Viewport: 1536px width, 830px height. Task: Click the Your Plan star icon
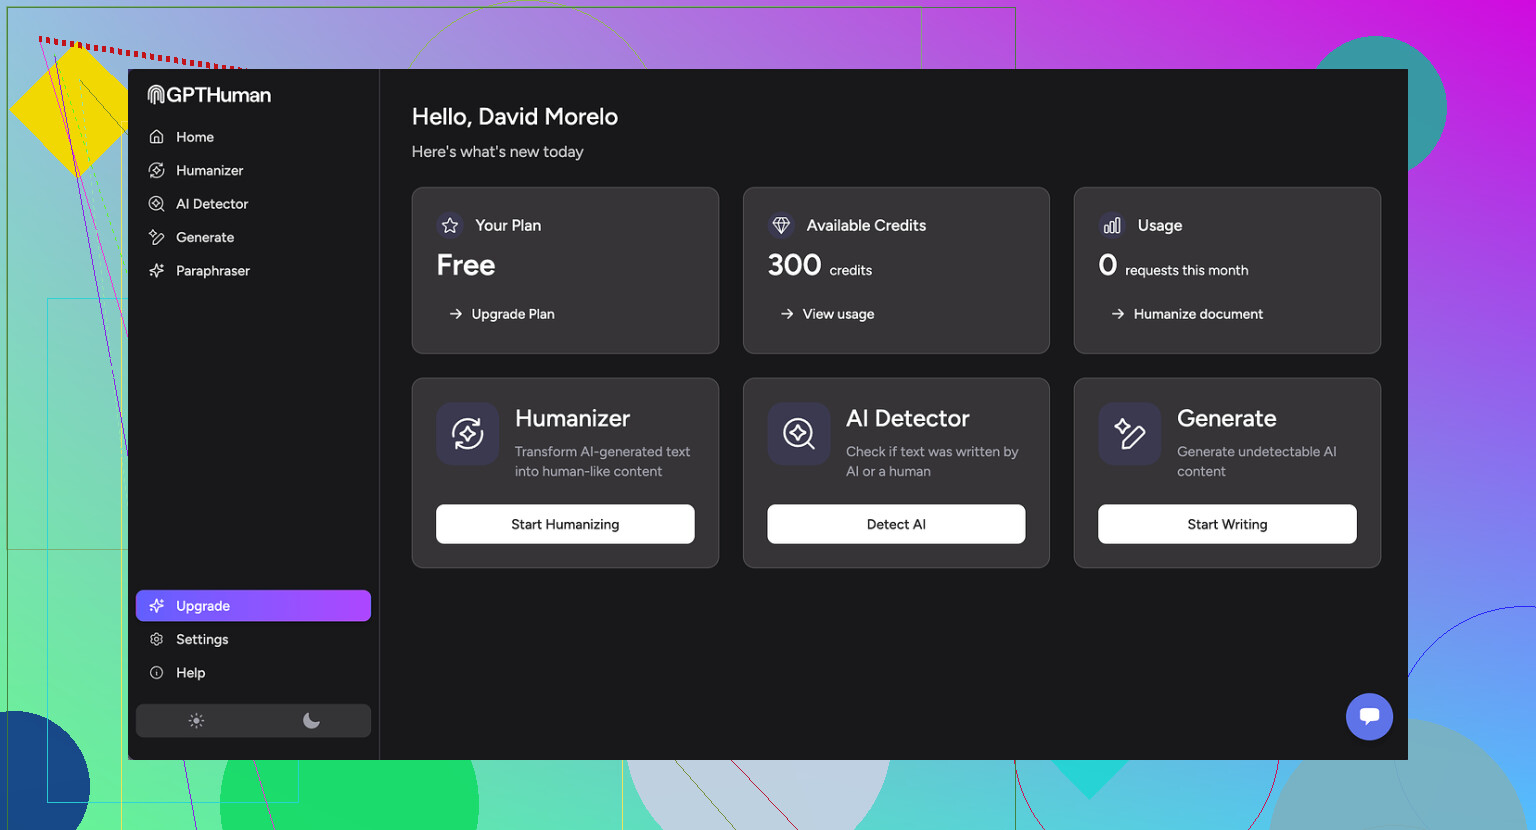450,226
